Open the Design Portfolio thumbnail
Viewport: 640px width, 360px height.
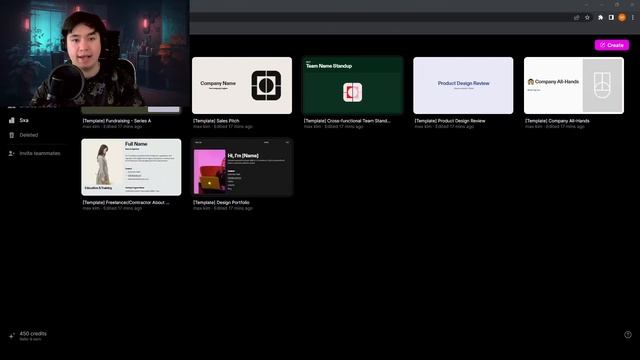242,167
